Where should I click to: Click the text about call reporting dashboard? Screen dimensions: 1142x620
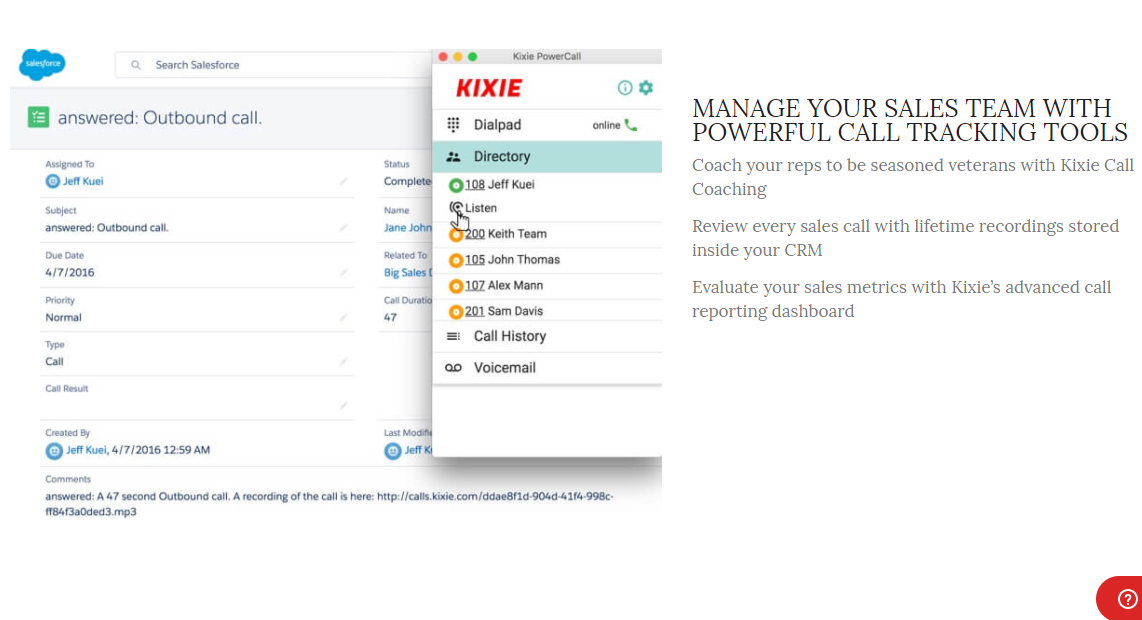click(902, 299)
